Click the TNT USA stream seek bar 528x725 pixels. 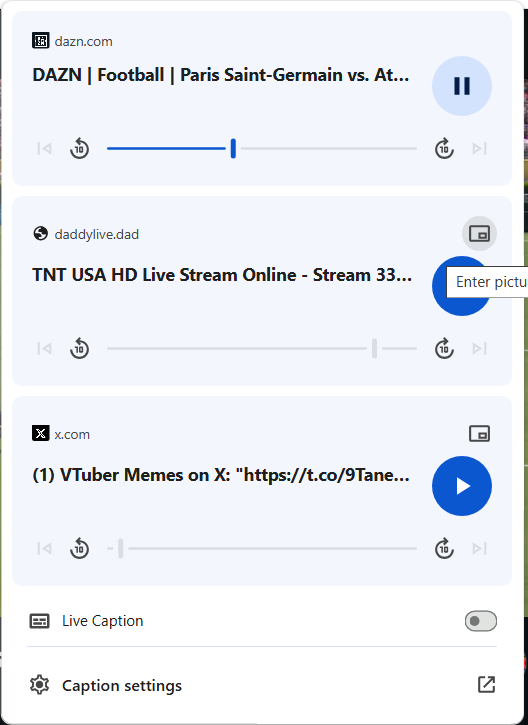(262, 349)
